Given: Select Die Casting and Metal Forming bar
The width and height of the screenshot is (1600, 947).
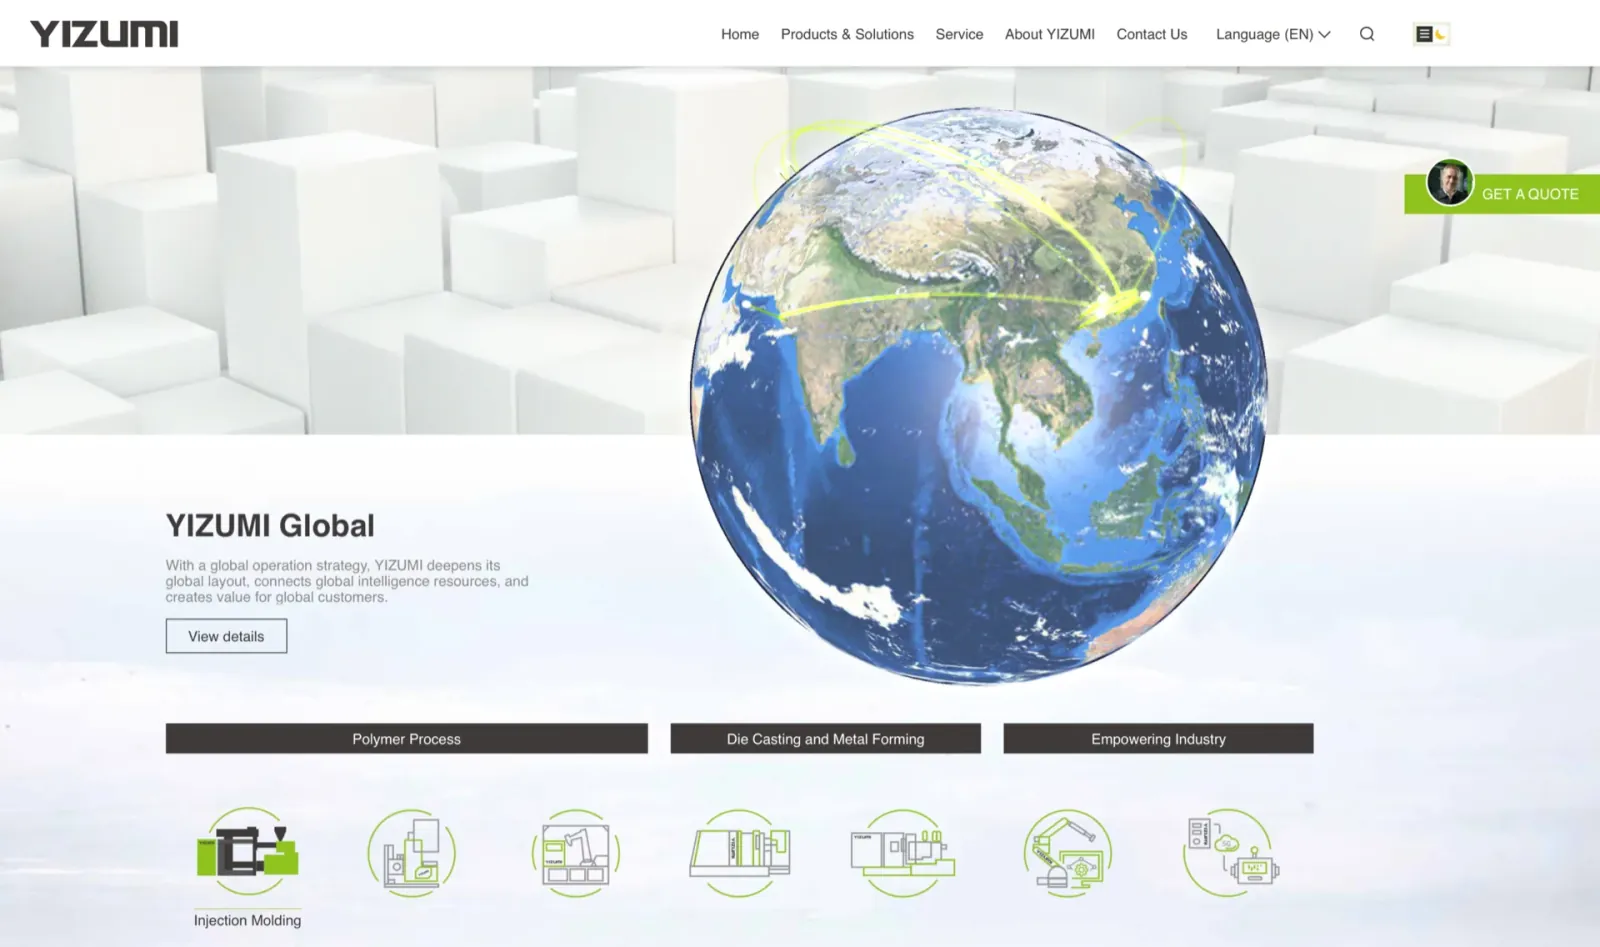Looking at the screenshot, I should [825, 739].
